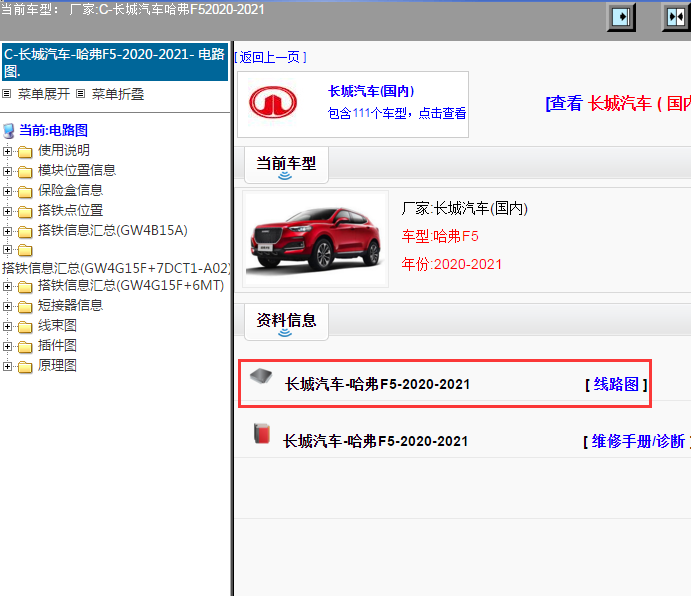691x596 pixels.
Task: Click 菜单折叠 to collapse all menus
Action: [118, 94]
